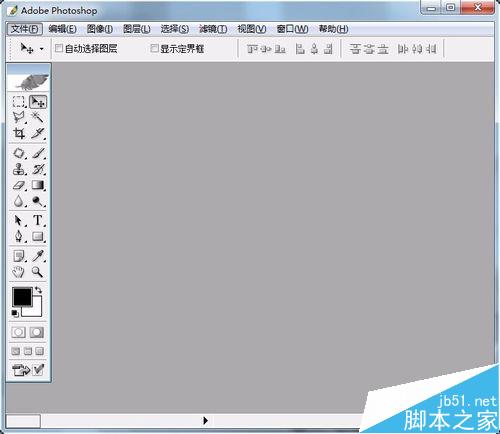
Task: Click distribute left edges button
Action: pos(403,49)
